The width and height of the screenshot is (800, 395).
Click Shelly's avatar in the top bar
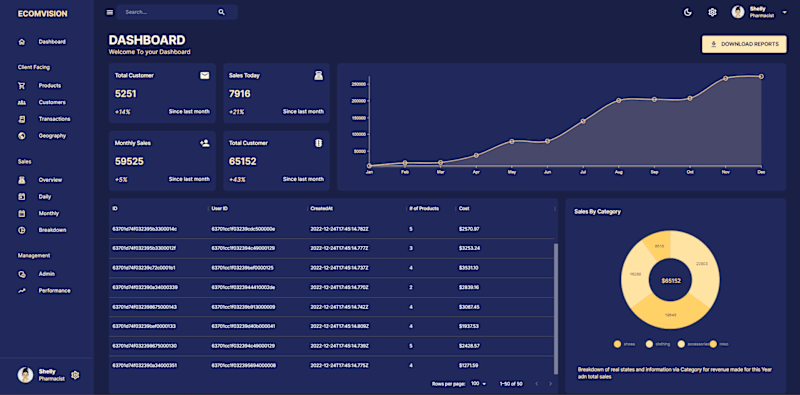point(738,12)
